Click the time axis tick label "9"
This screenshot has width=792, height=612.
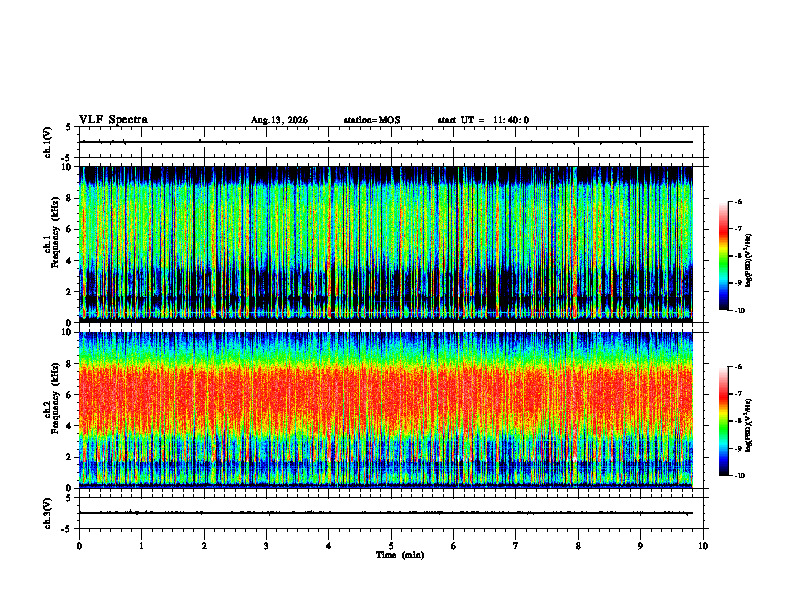pos(640,546)
